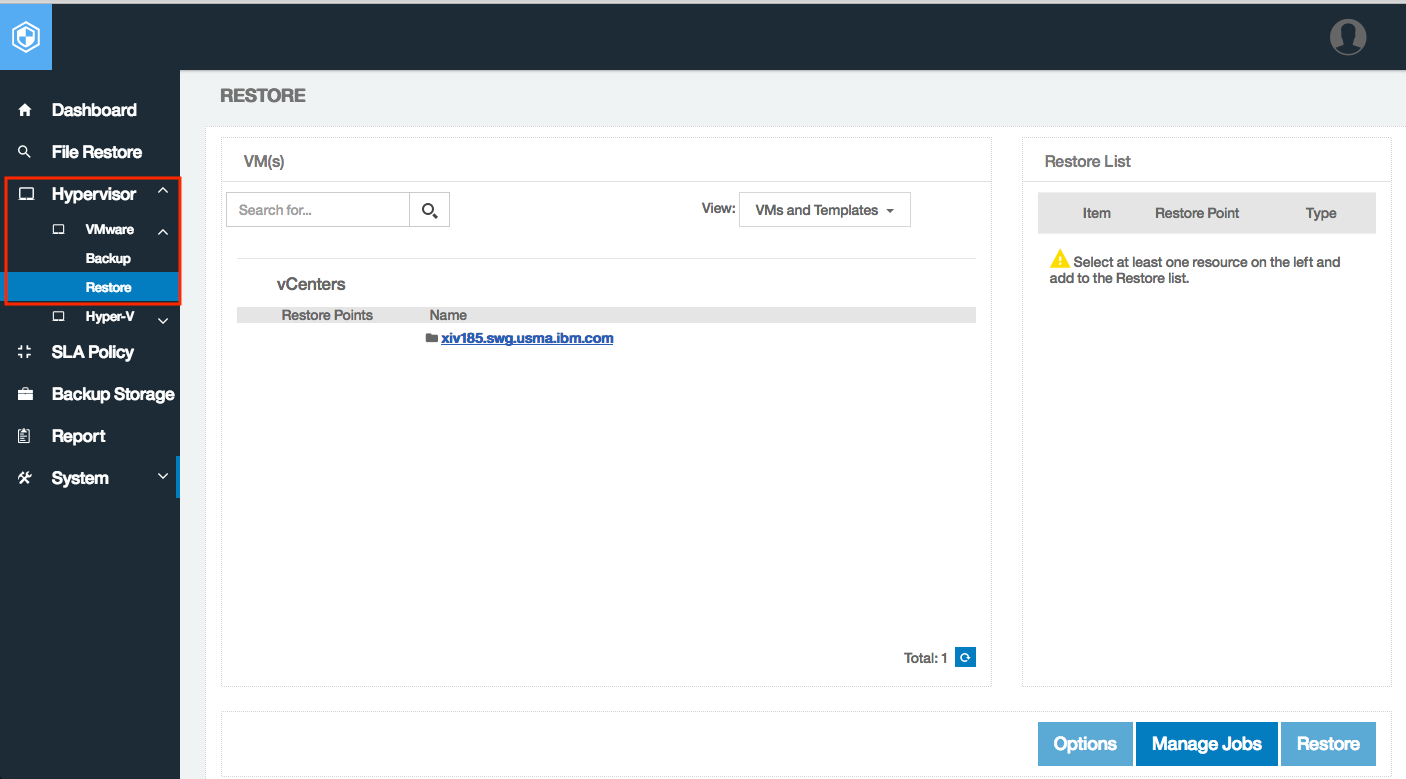Collapse the VMware submenu chevron

coord(163,232)
